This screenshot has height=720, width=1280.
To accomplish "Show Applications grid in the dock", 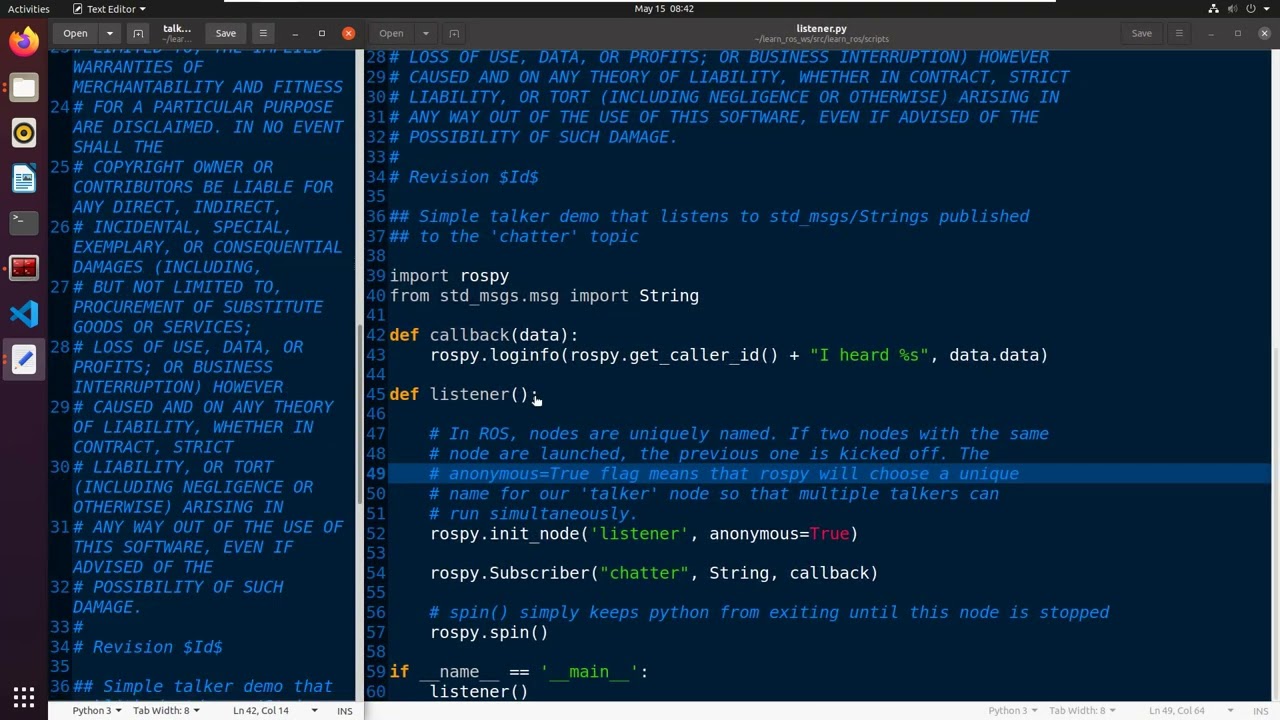I will (24, 697).
